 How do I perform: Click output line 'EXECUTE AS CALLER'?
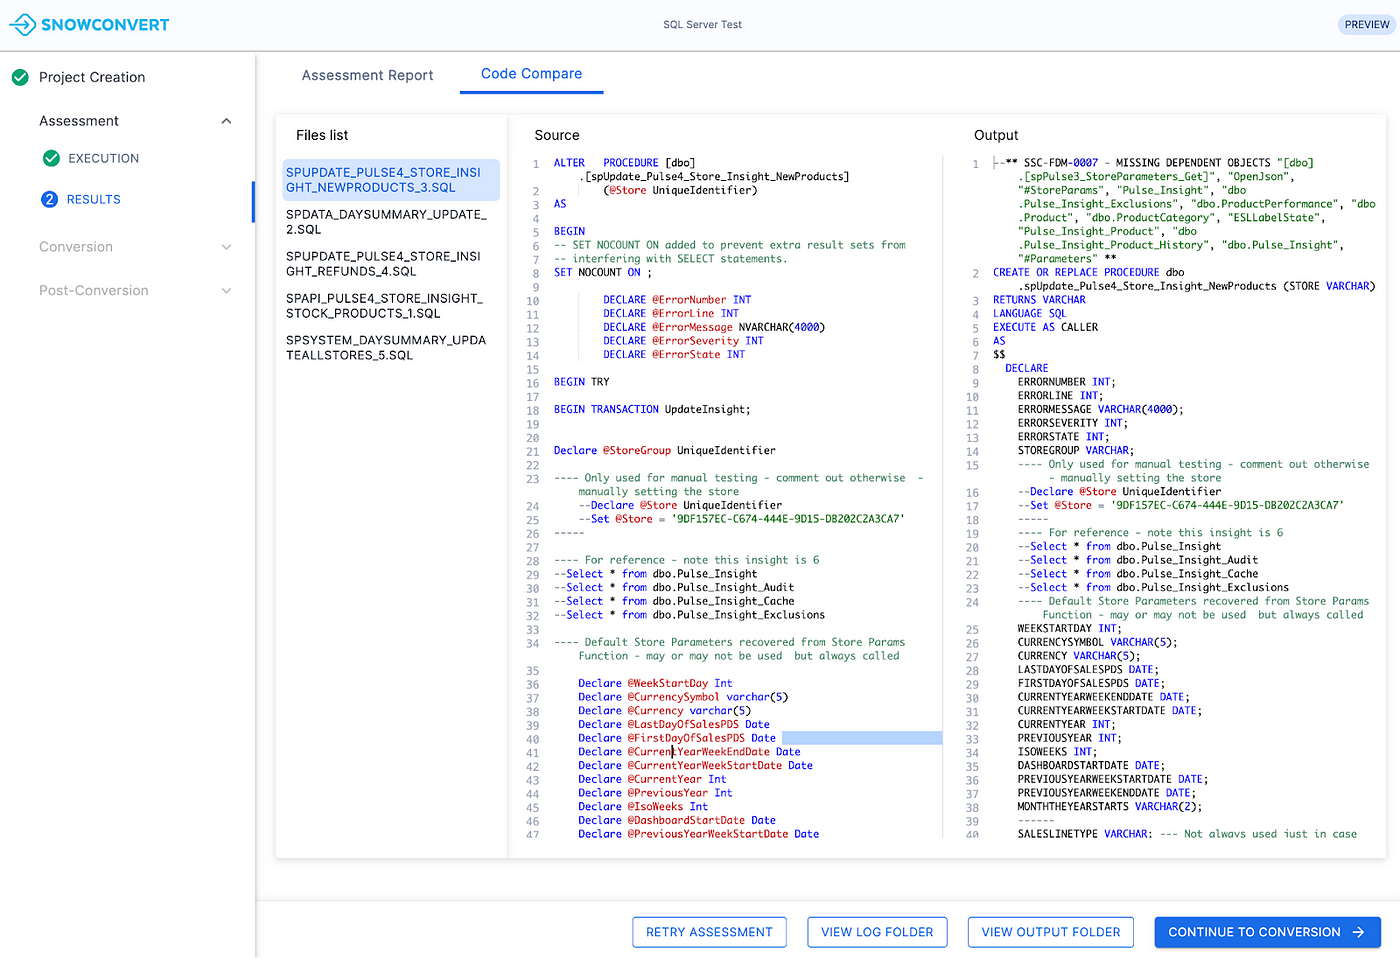[x=1045, y=327]
